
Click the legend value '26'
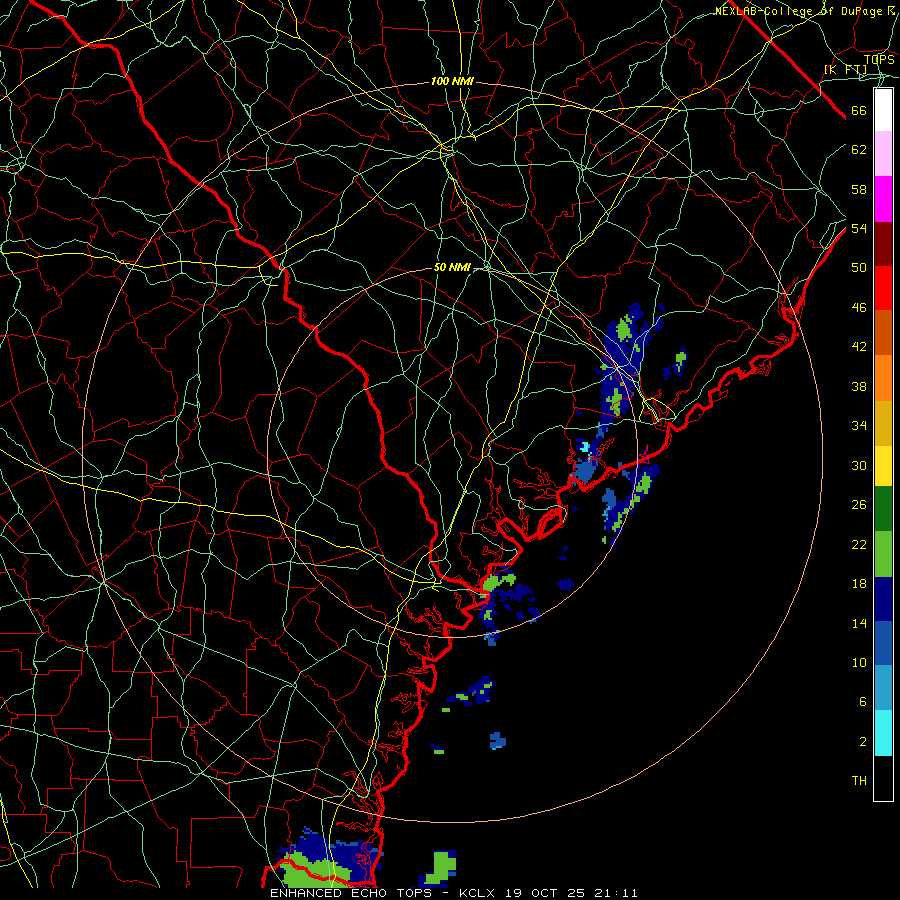[x=859, y=505]
